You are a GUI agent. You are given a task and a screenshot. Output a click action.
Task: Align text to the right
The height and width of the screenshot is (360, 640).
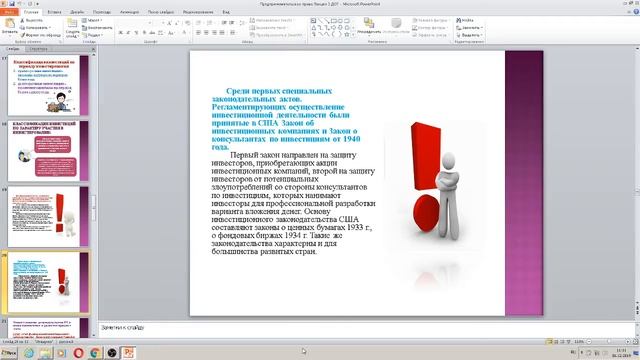coord(214,33)
